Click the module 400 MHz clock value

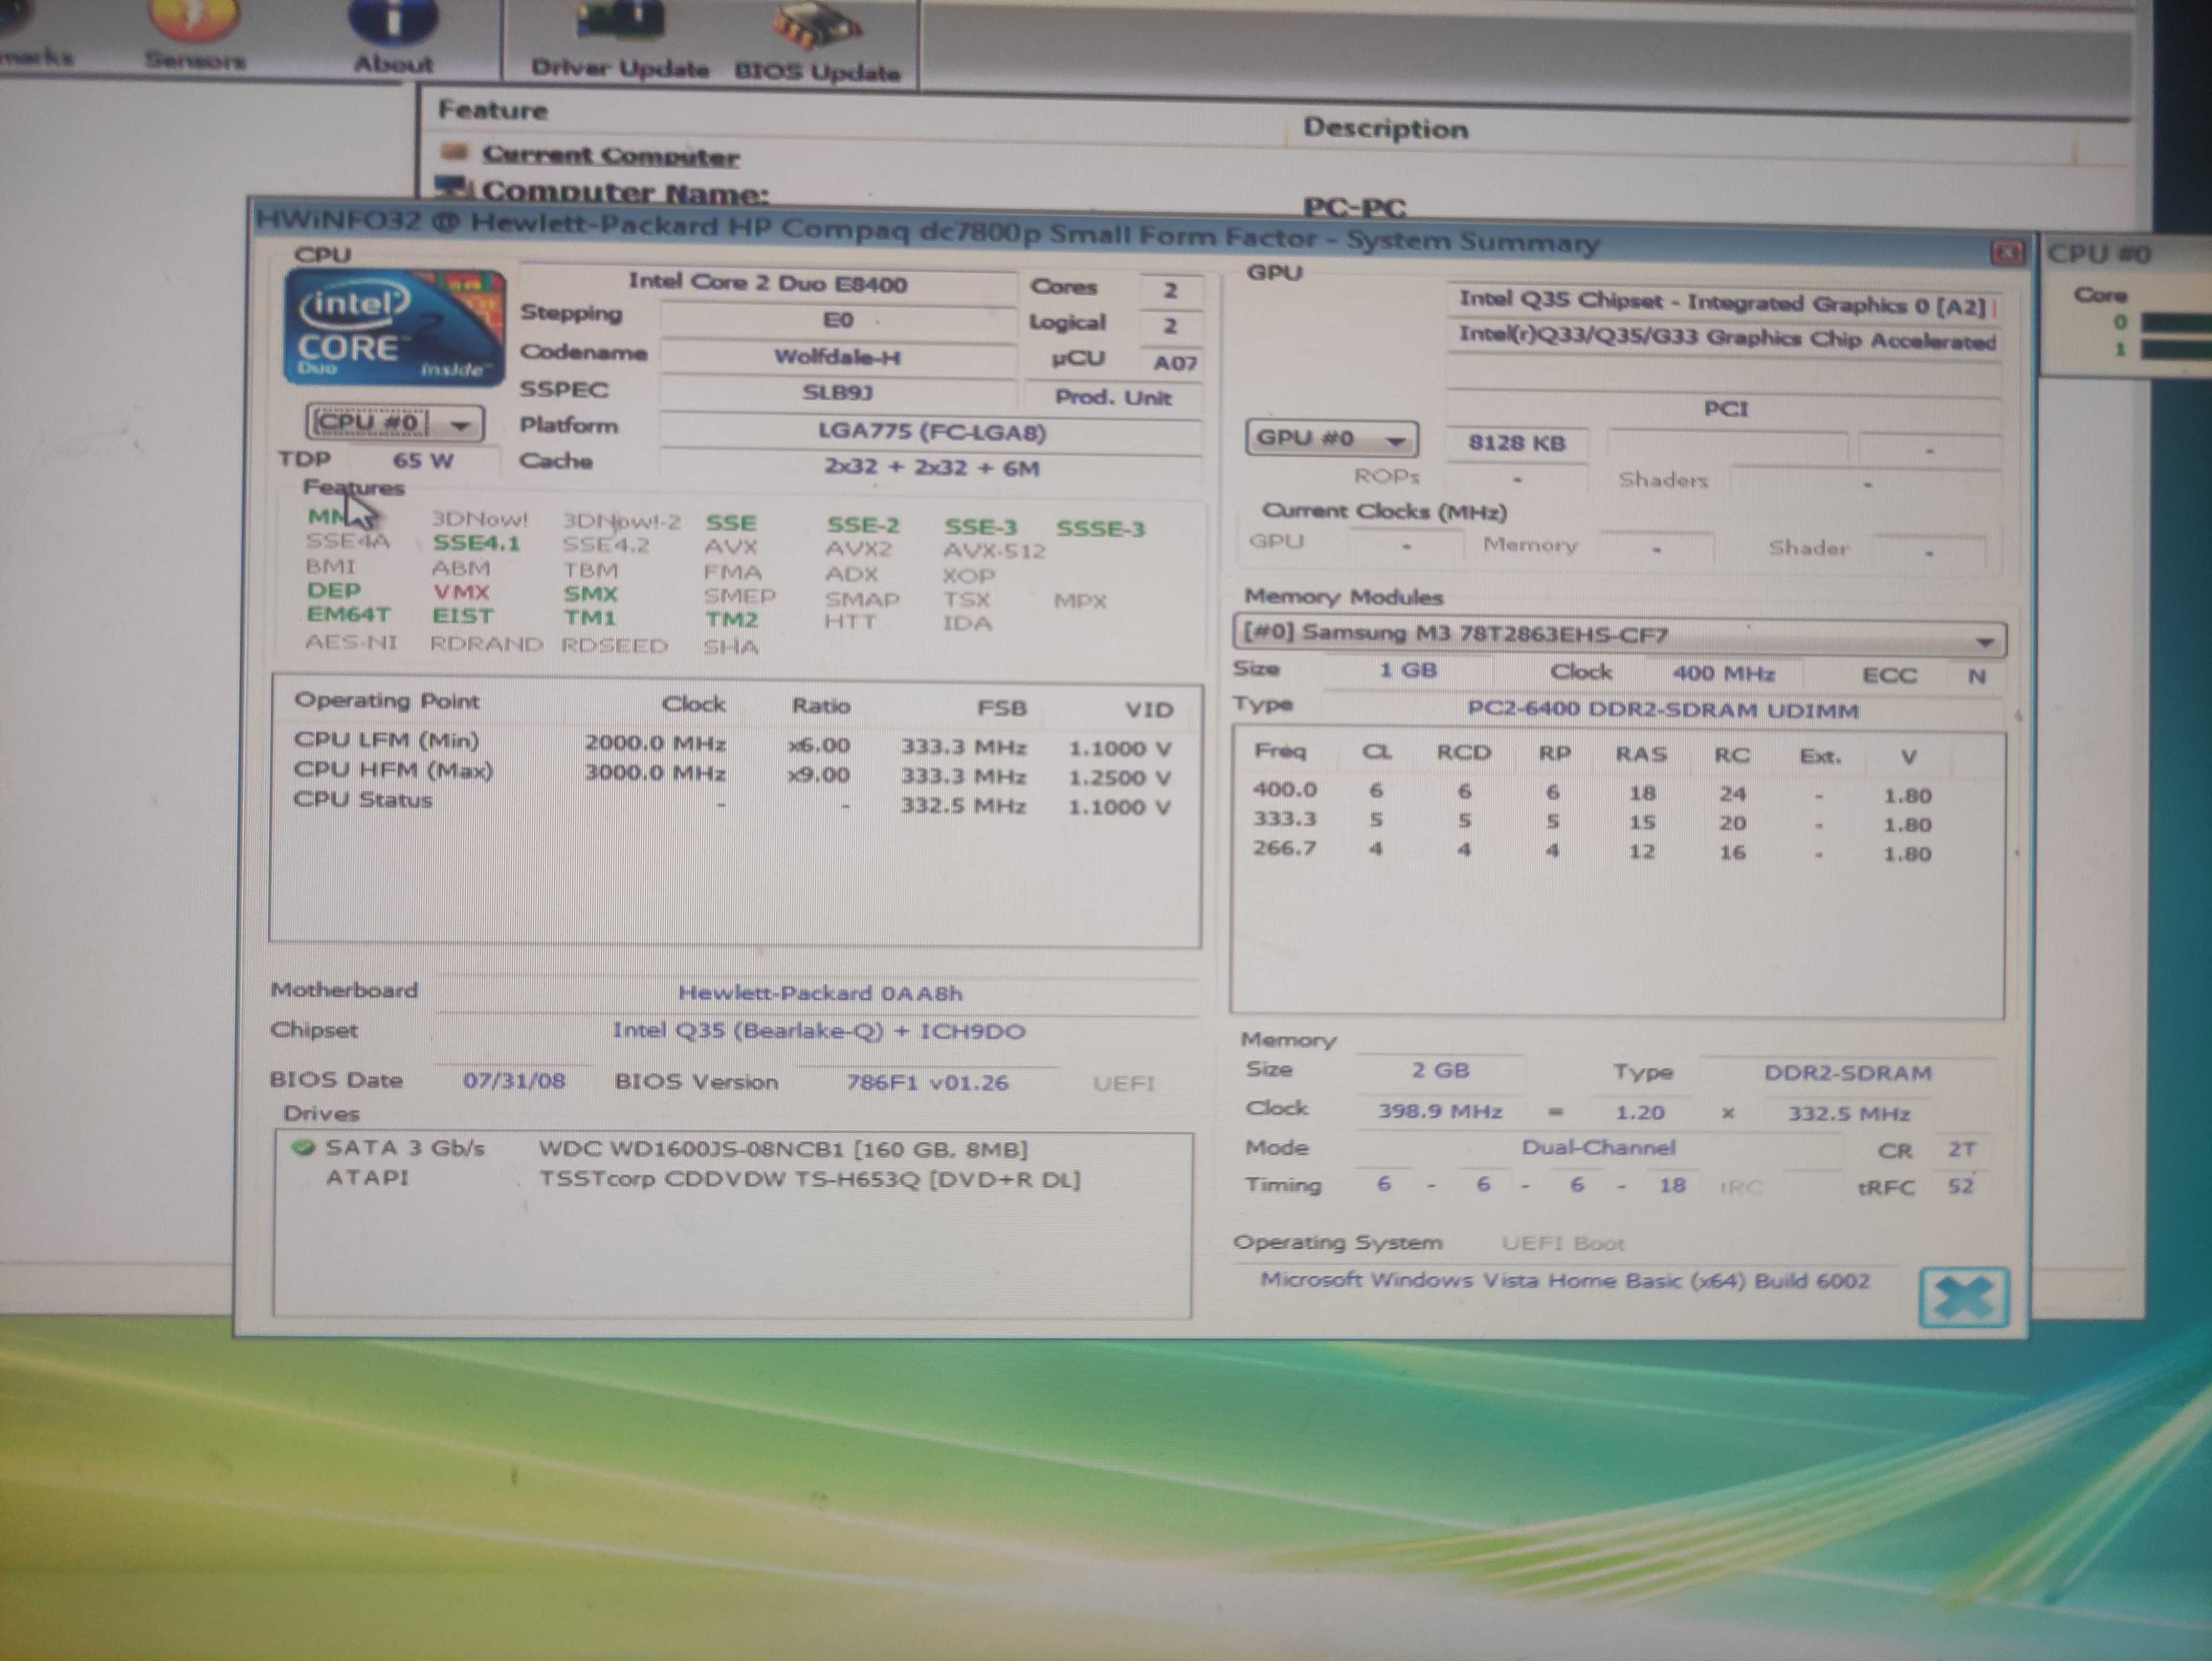[x=1723, y=673]
